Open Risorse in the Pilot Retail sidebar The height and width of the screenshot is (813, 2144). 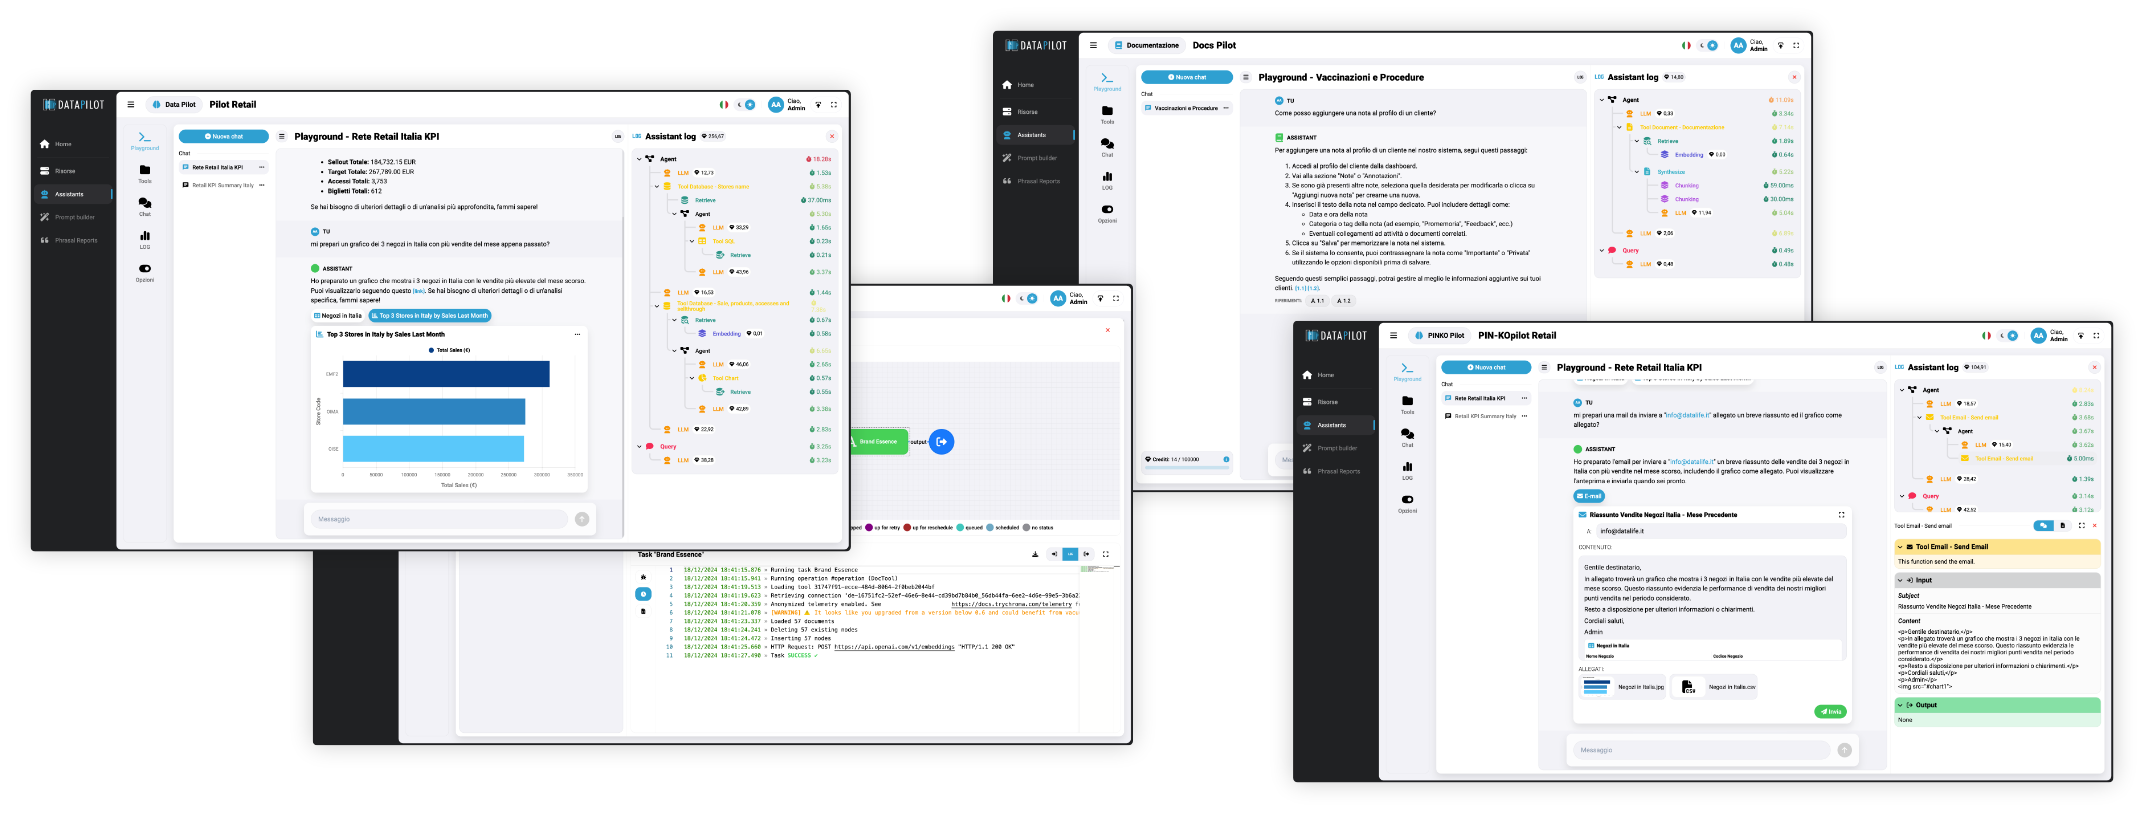(x=58, y=171)
